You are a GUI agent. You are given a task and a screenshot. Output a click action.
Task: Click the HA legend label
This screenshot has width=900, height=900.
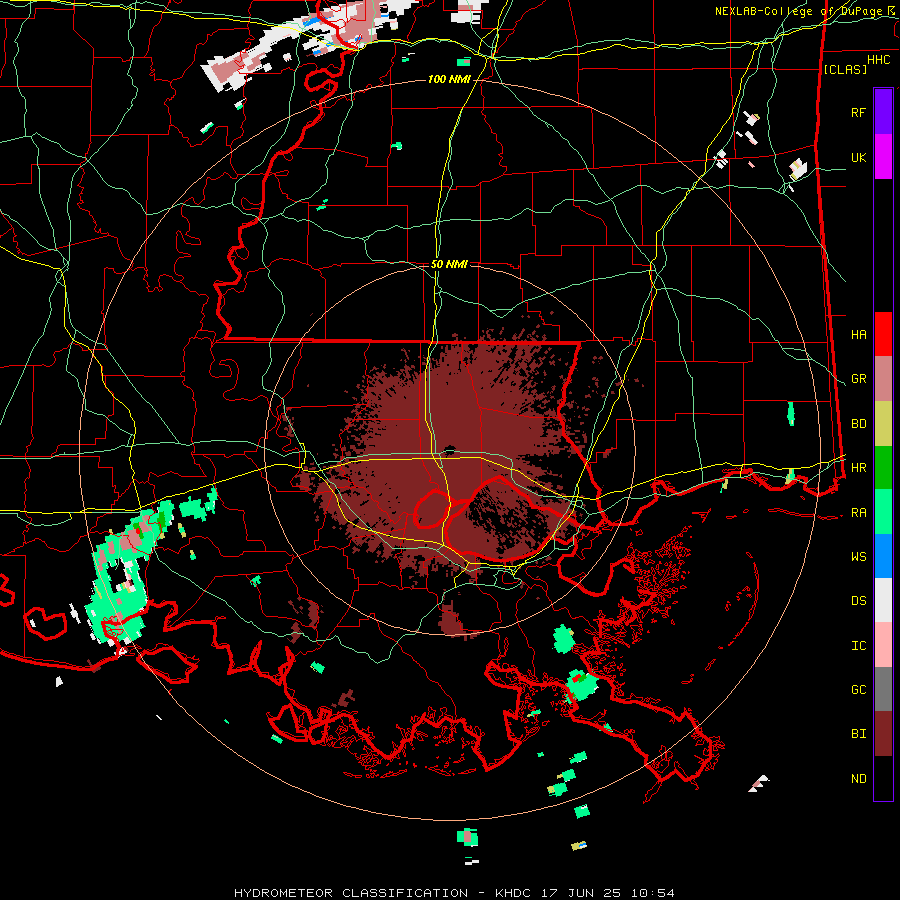click(x=859, y=335)
